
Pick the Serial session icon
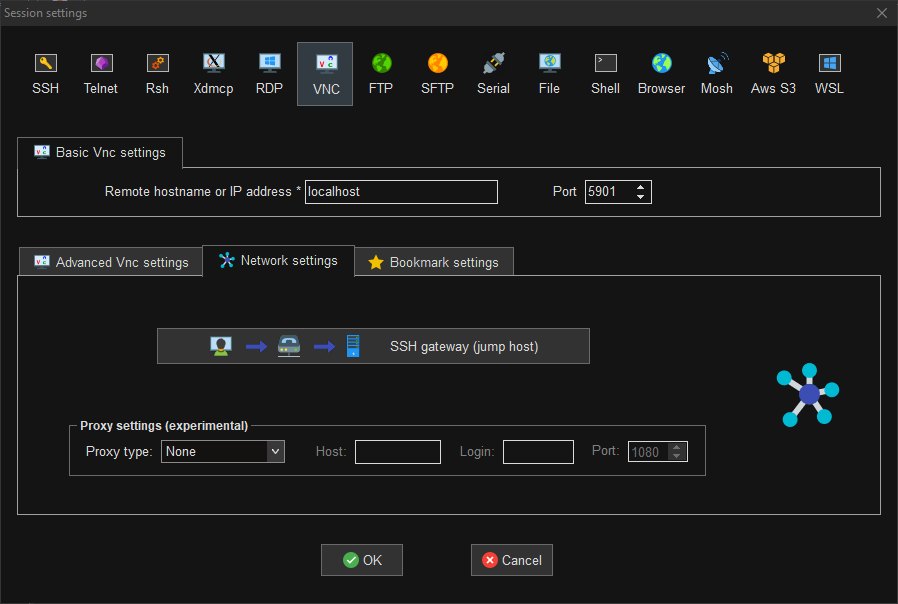click(x=493, y=74)
